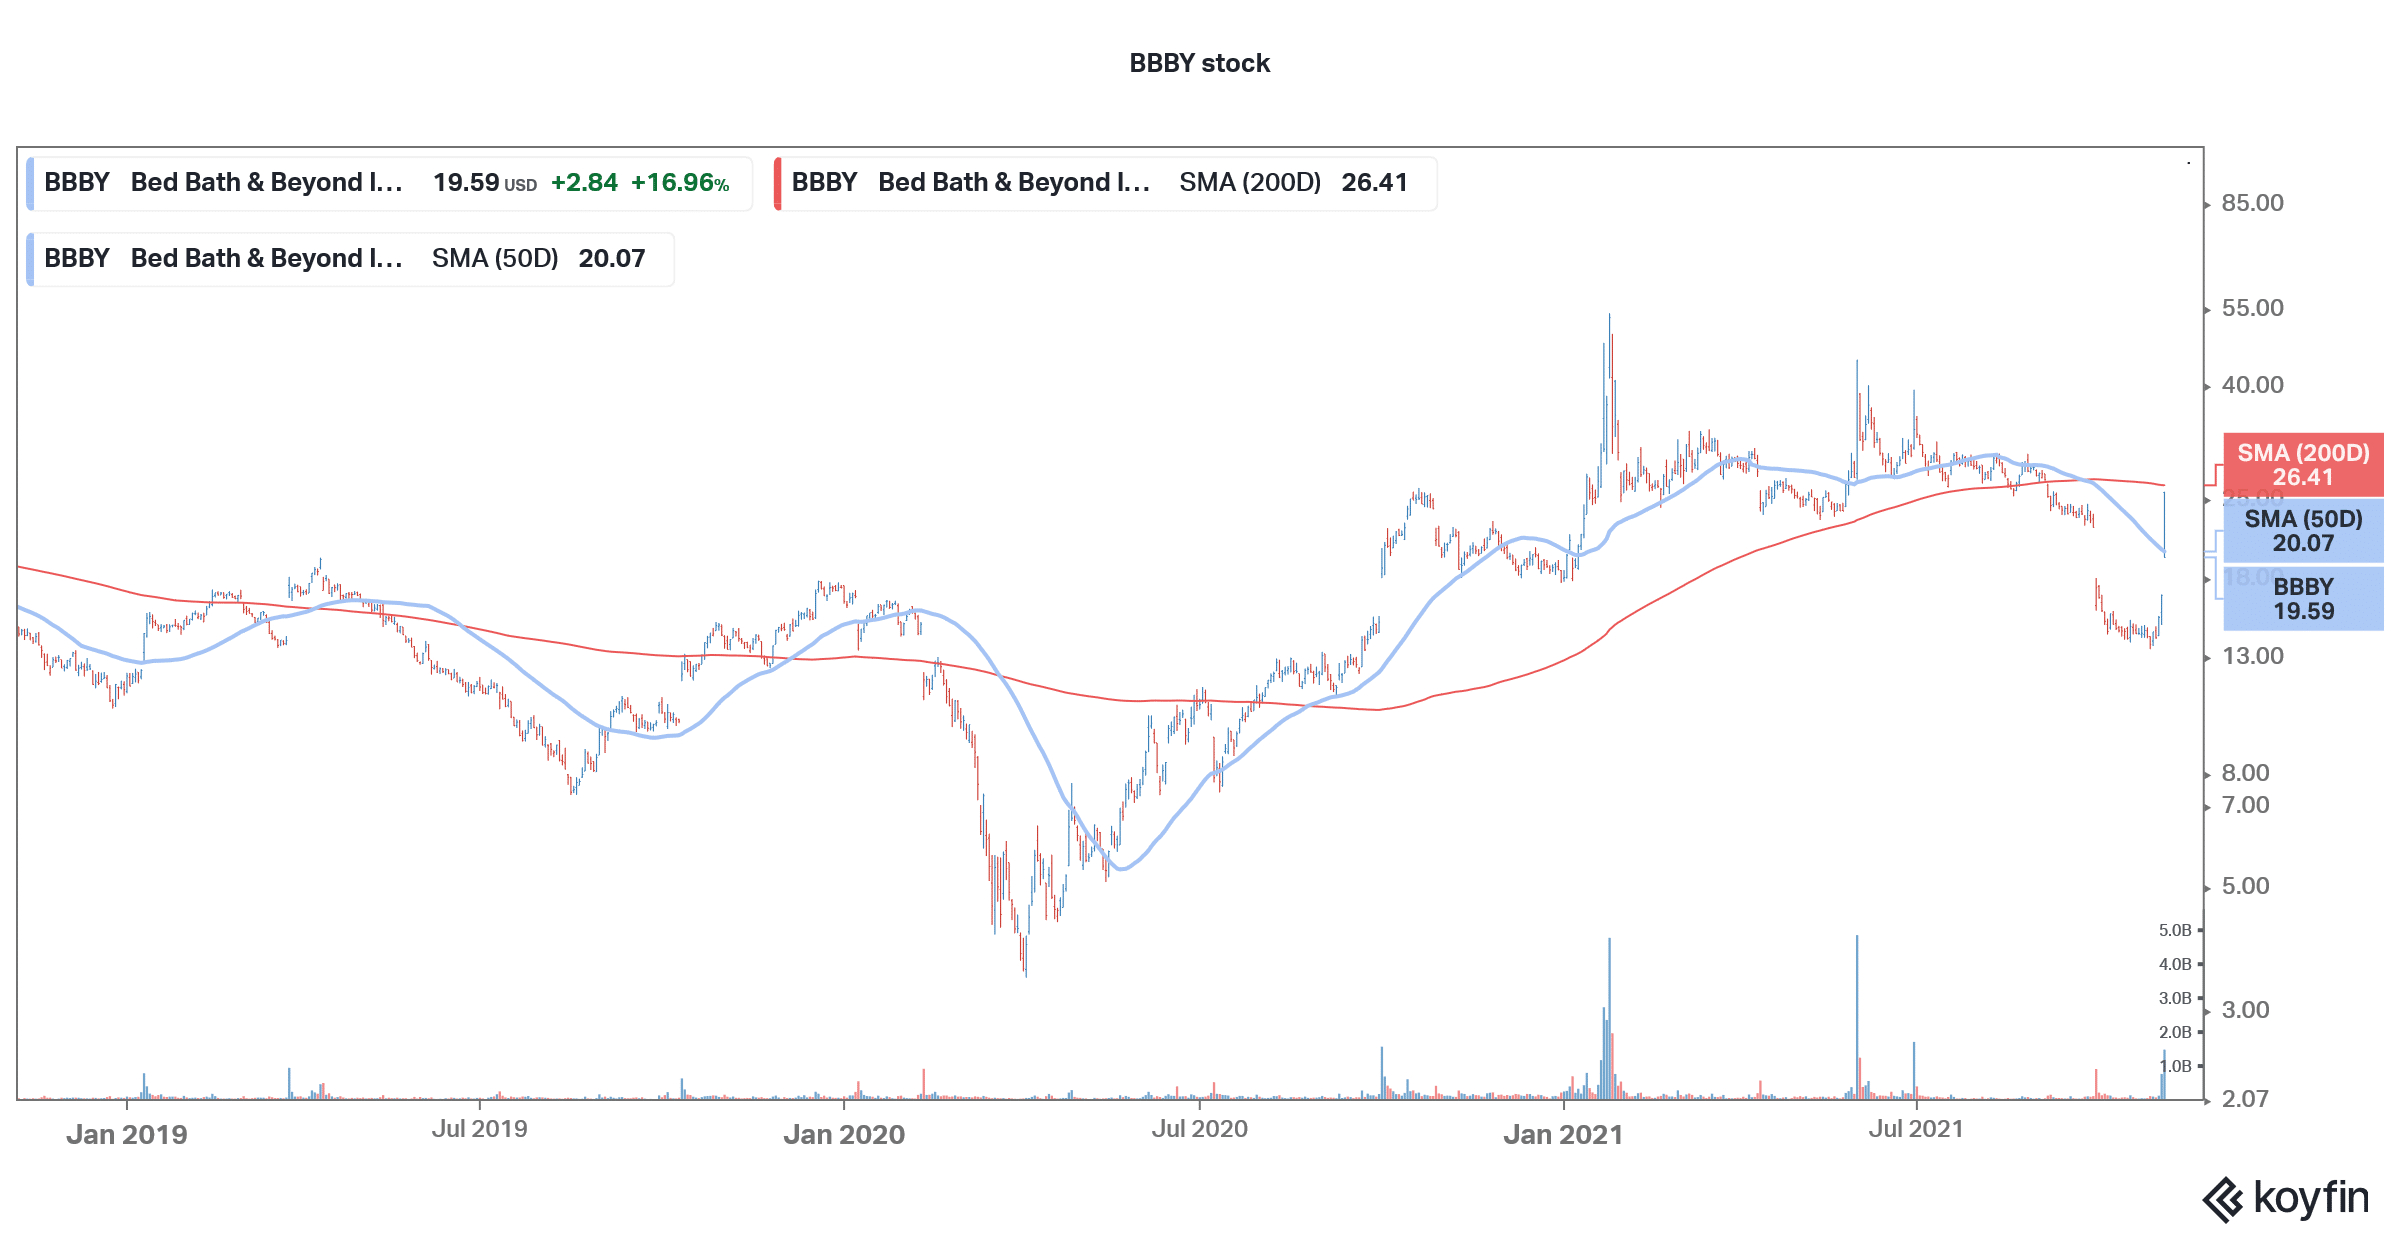Click the 3.0B volume axis label
Screen dimensions: 2400x1240
(x=2175, y=998)
